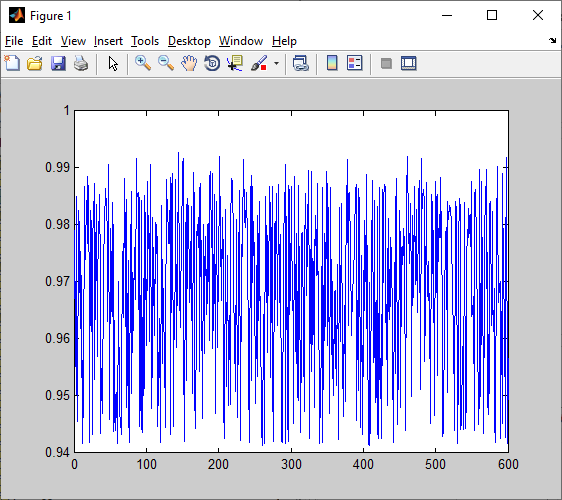The image size is (562, 500).
Task: Insert Legend using toolbar icon
Action: (x=355, y=63)
